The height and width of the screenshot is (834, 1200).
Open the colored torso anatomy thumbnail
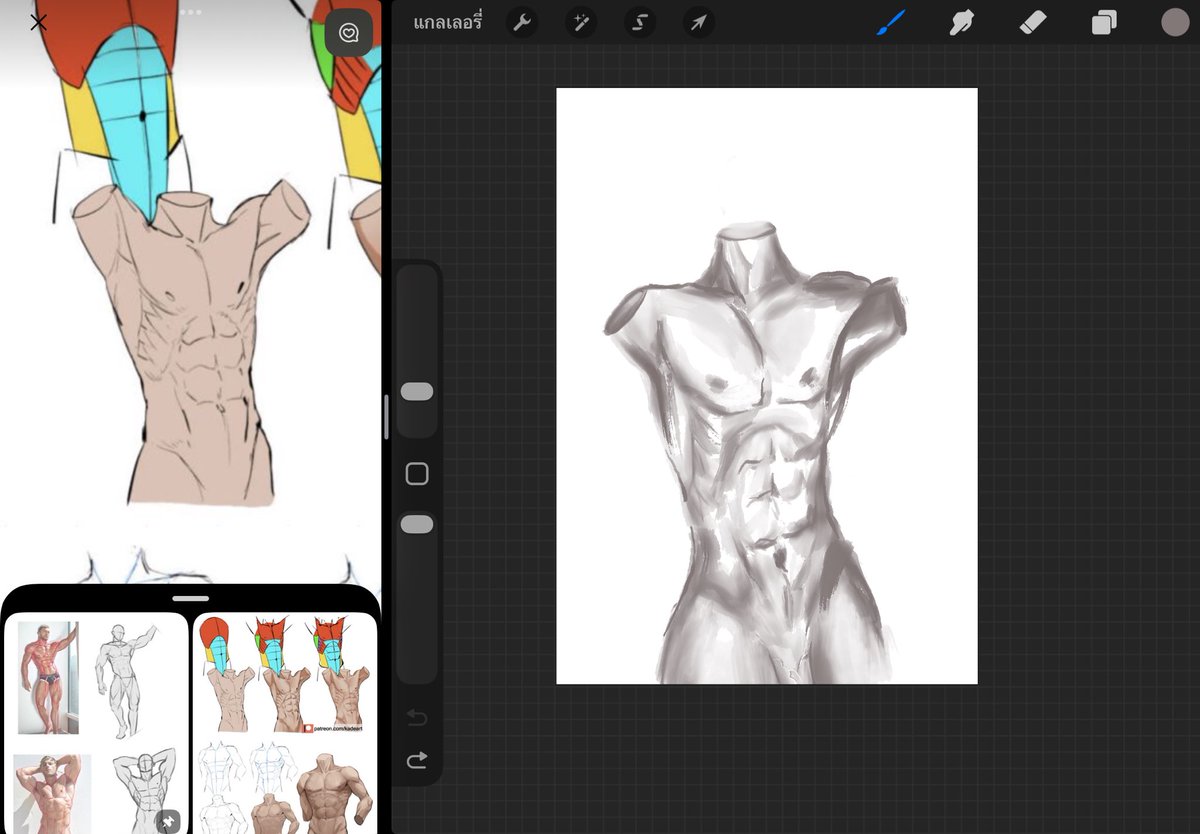284,676
